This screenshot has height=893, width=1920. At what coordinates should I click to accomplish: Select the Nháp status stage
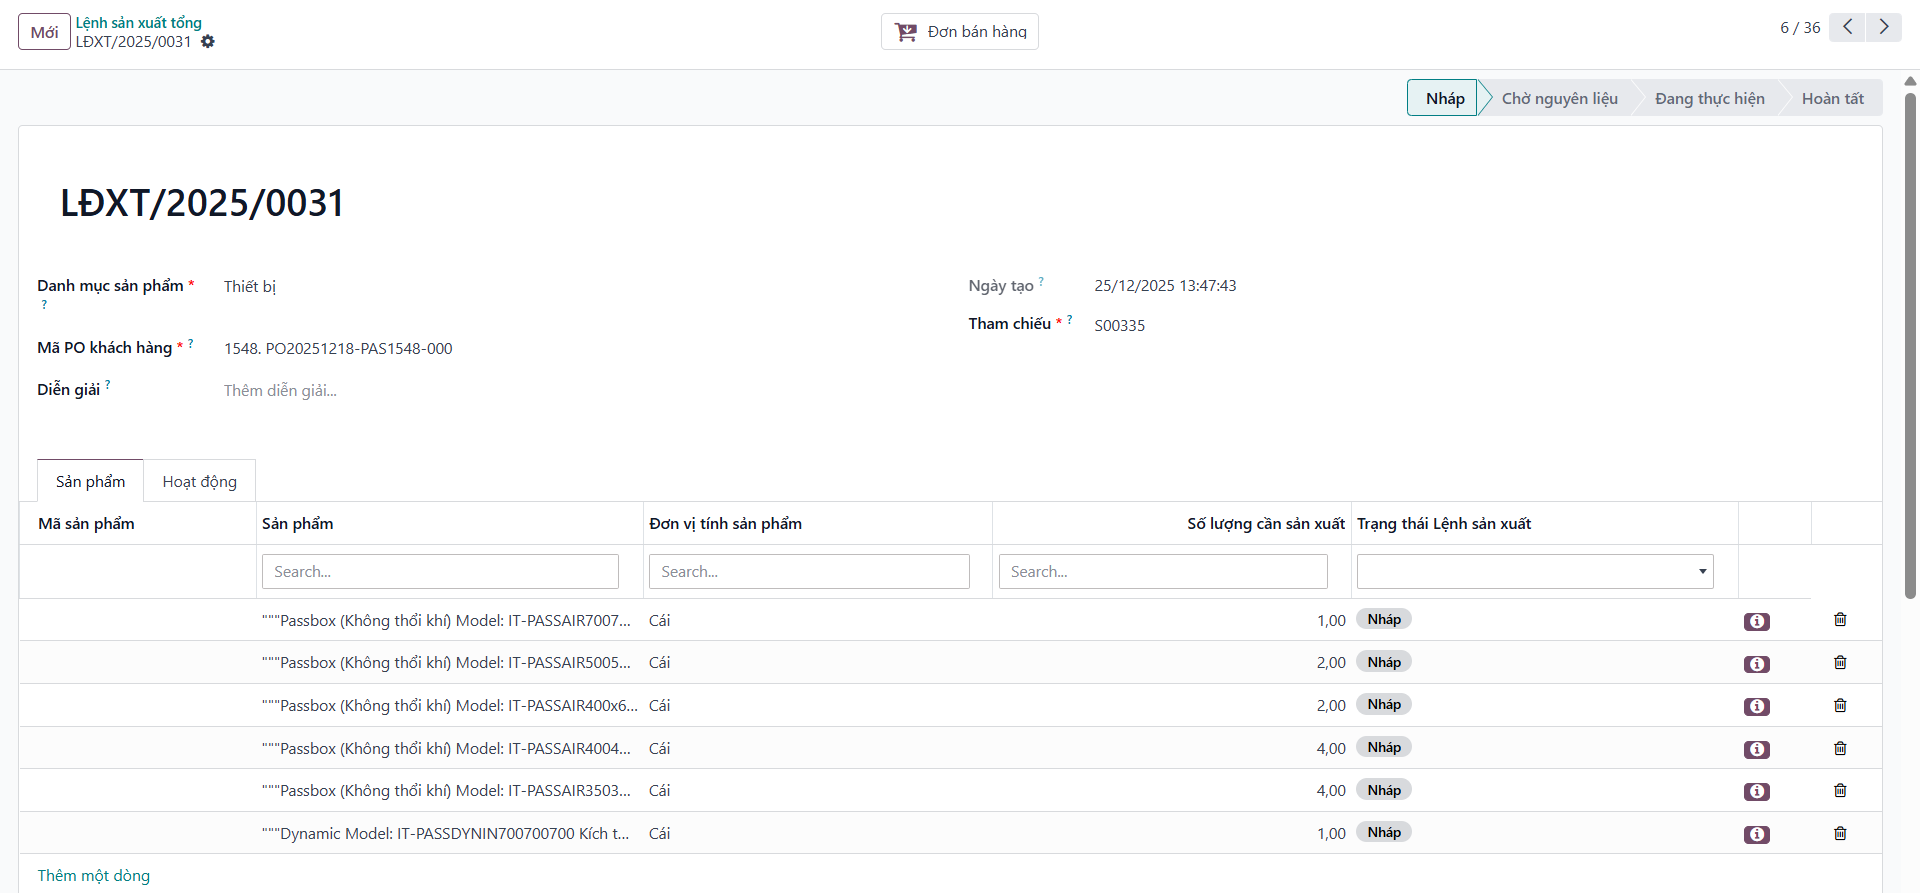point(1444,98)
